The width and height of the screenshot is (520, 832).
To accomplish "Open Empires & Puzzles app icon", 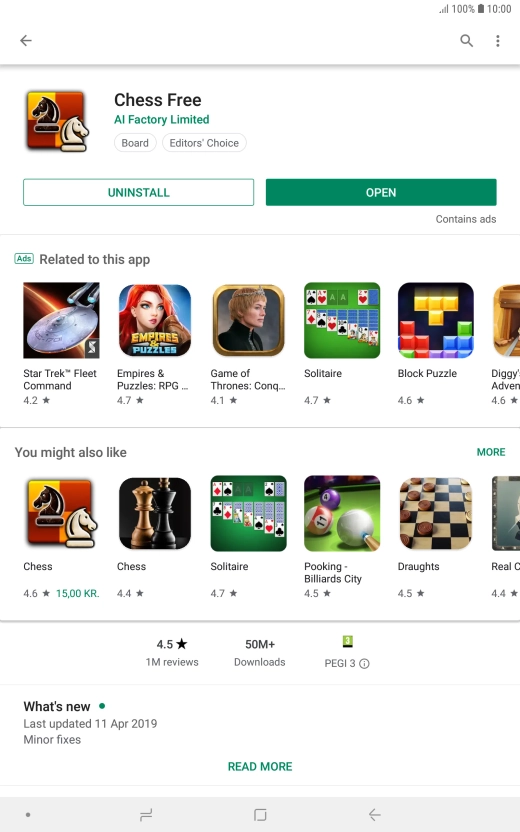I will [x=155, y=320].
